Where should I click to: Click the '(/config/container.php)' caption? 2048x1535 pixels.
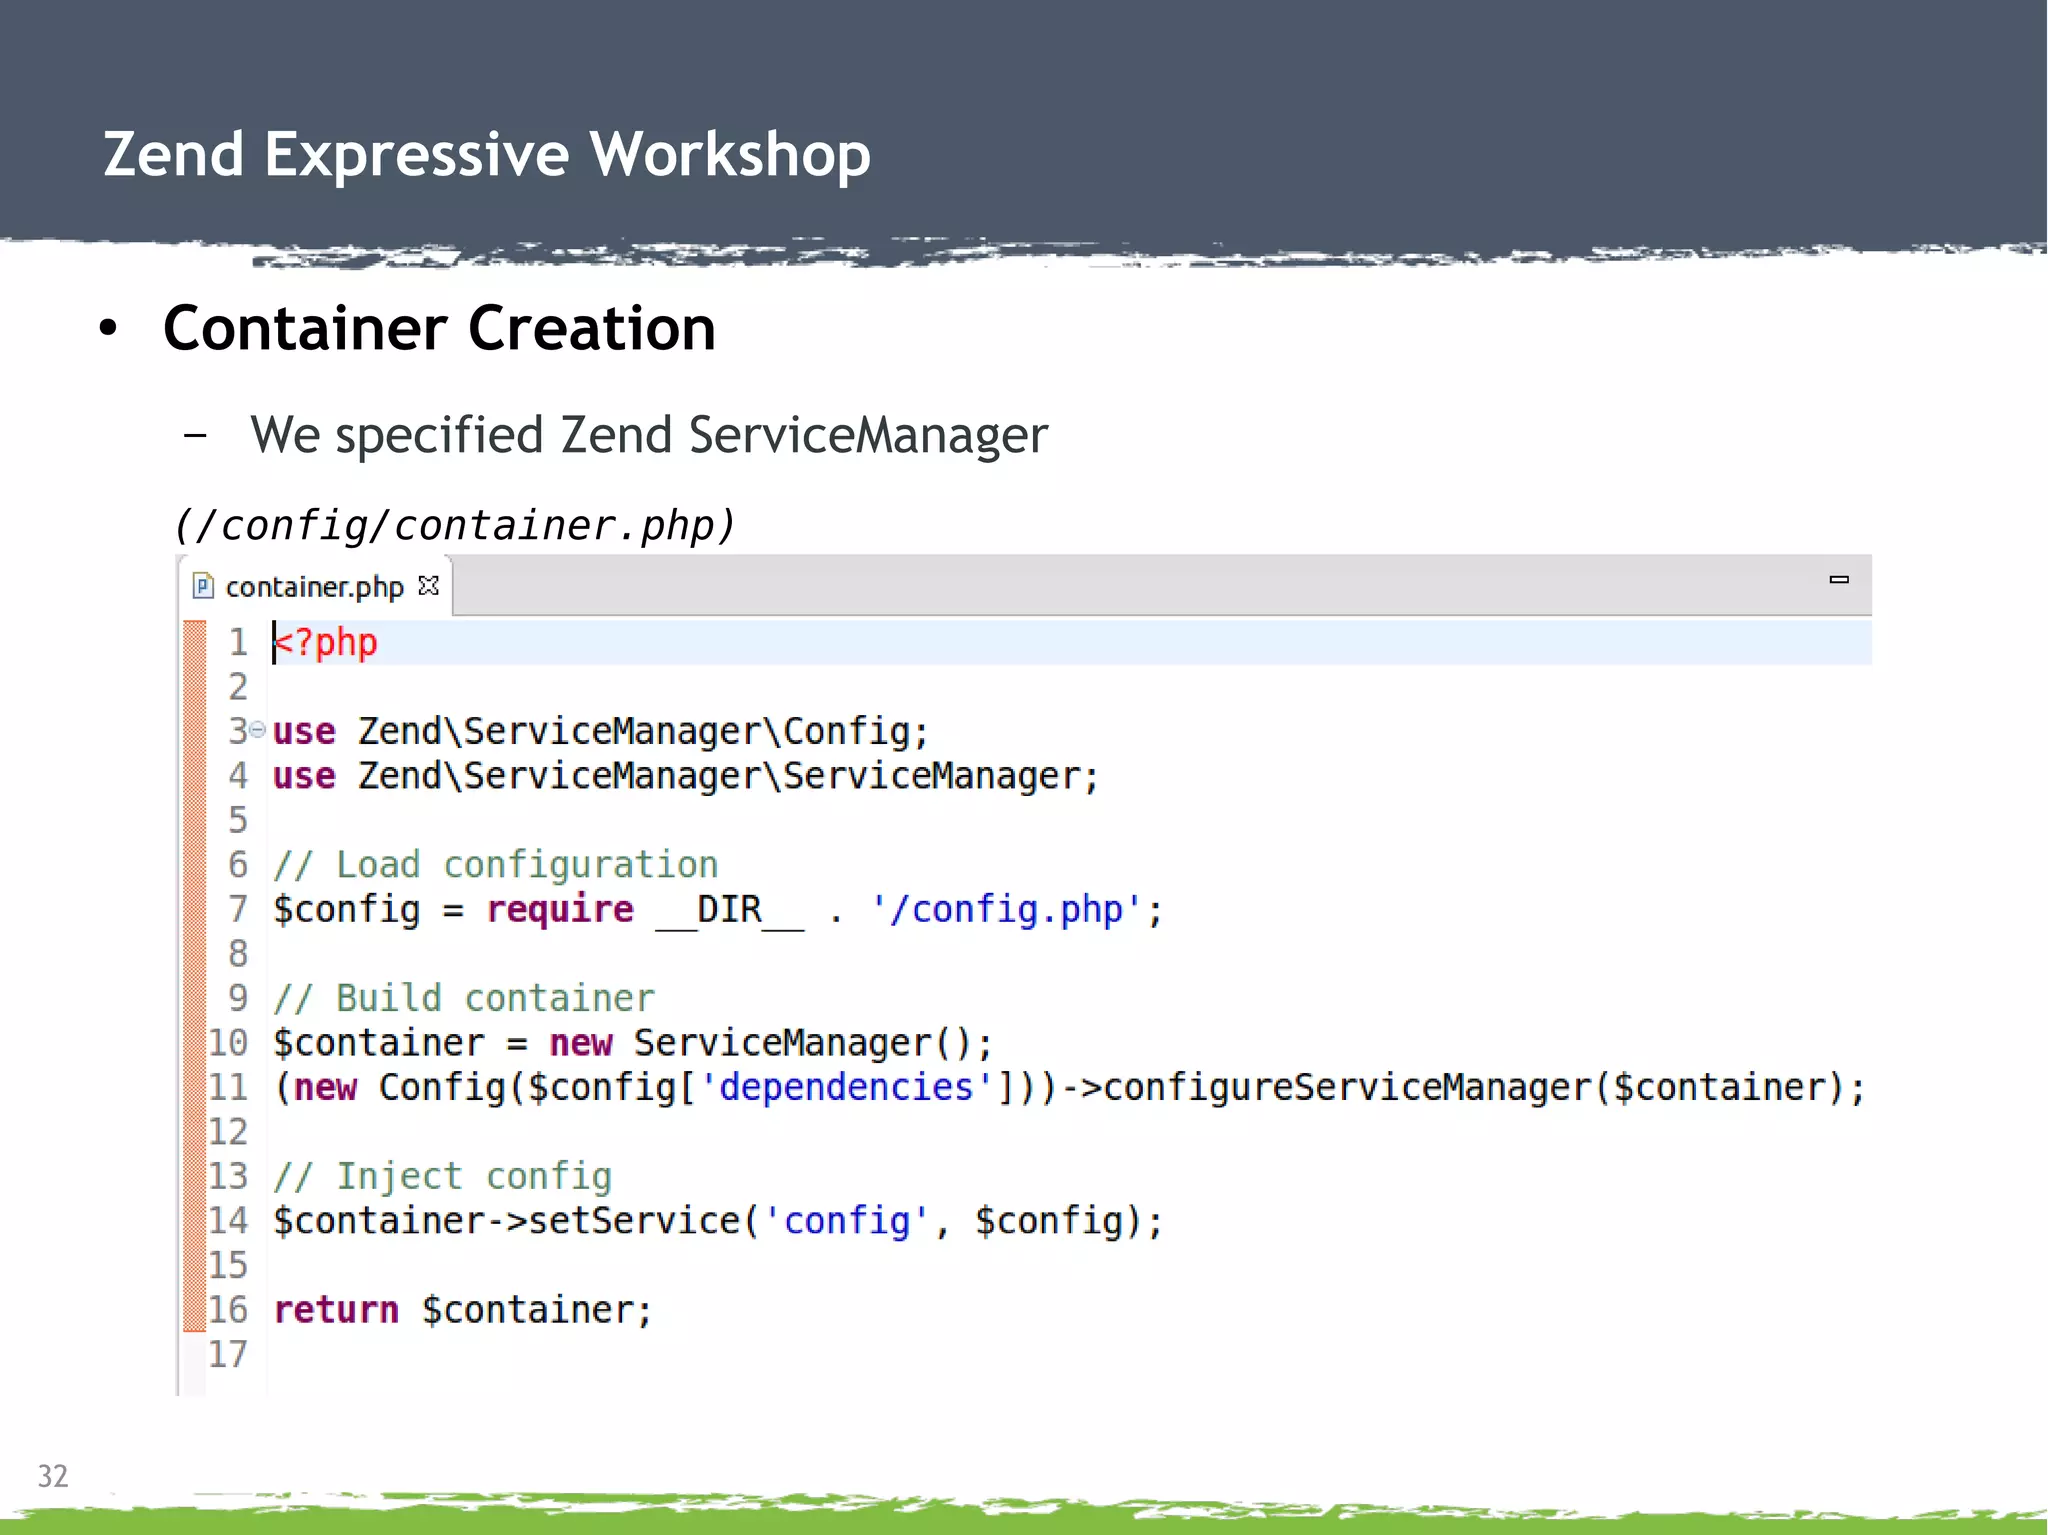tap(455, 526)
